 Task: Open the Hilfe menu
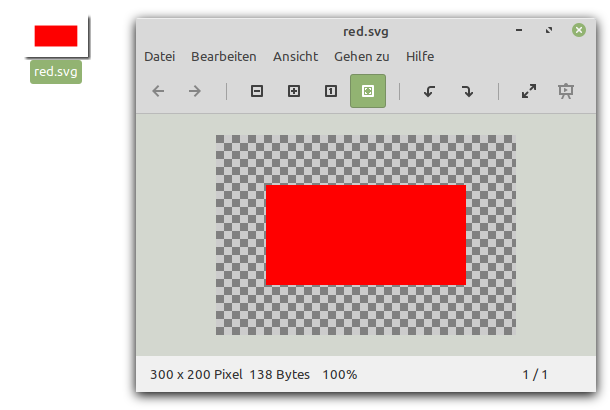coord(420,57)
